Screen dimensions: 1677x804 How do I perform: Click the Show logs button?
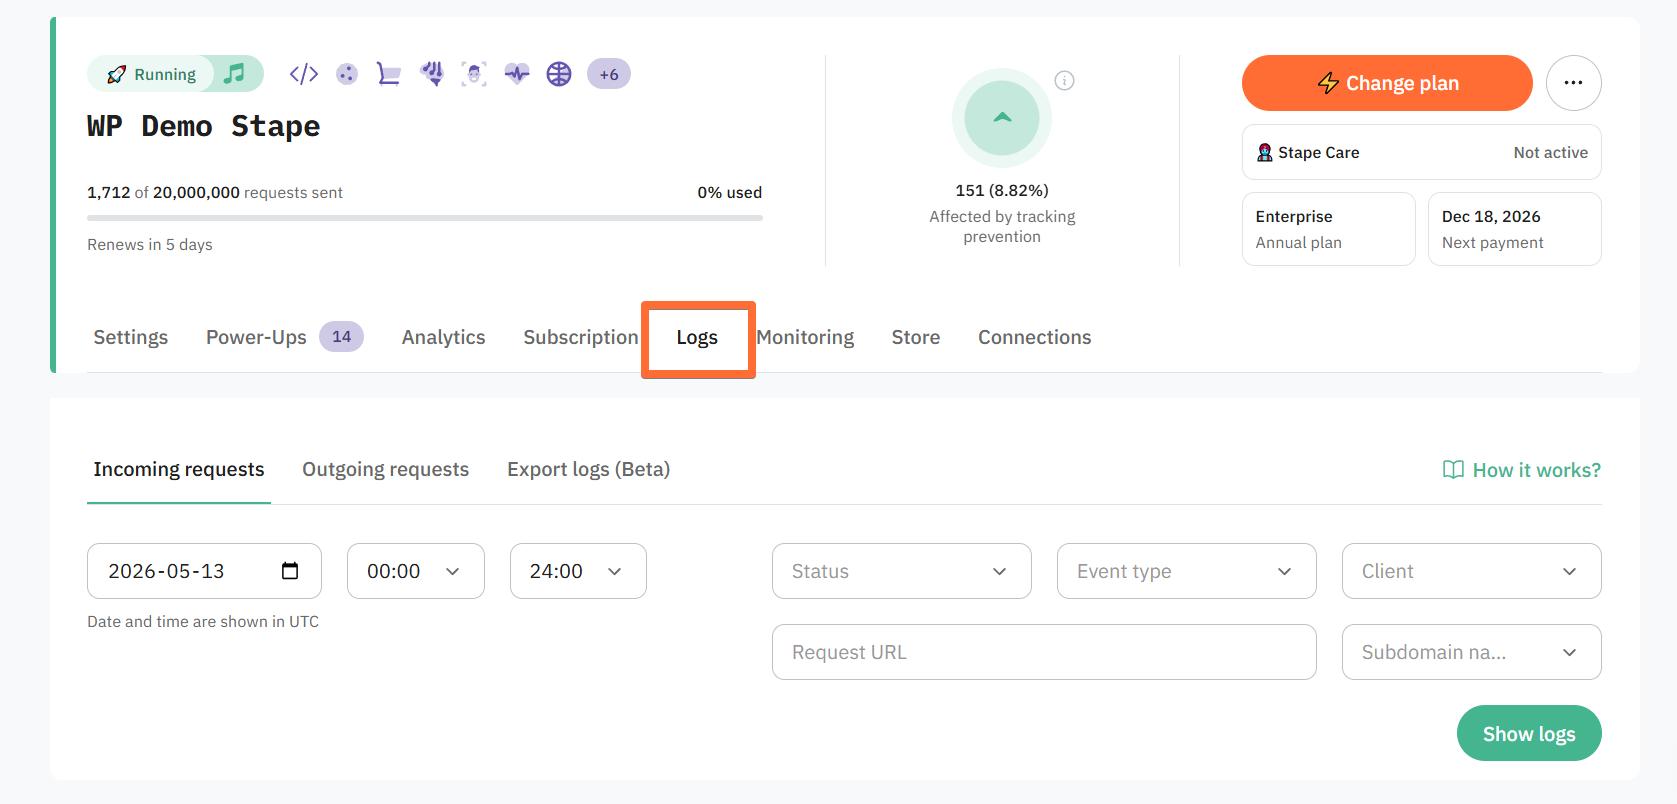(1529, 733)
